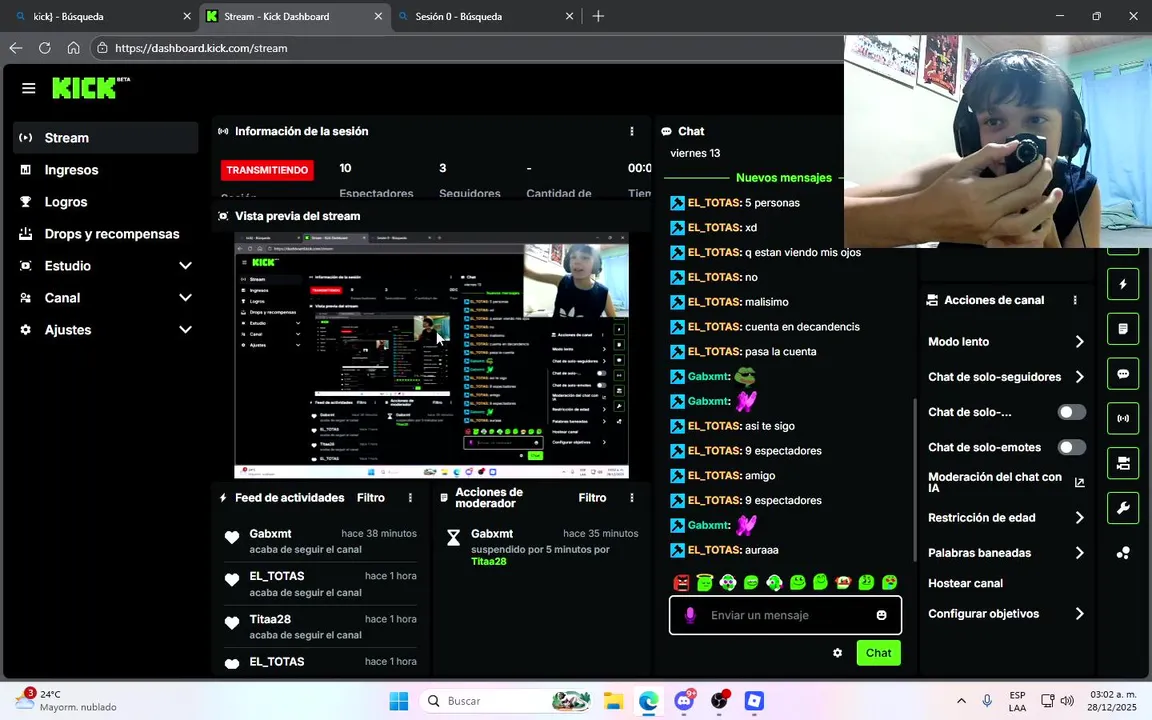Switch to the kick] - Búsqueda tab
Screen dimensions: 1152x720
click(x=99, y=16)
